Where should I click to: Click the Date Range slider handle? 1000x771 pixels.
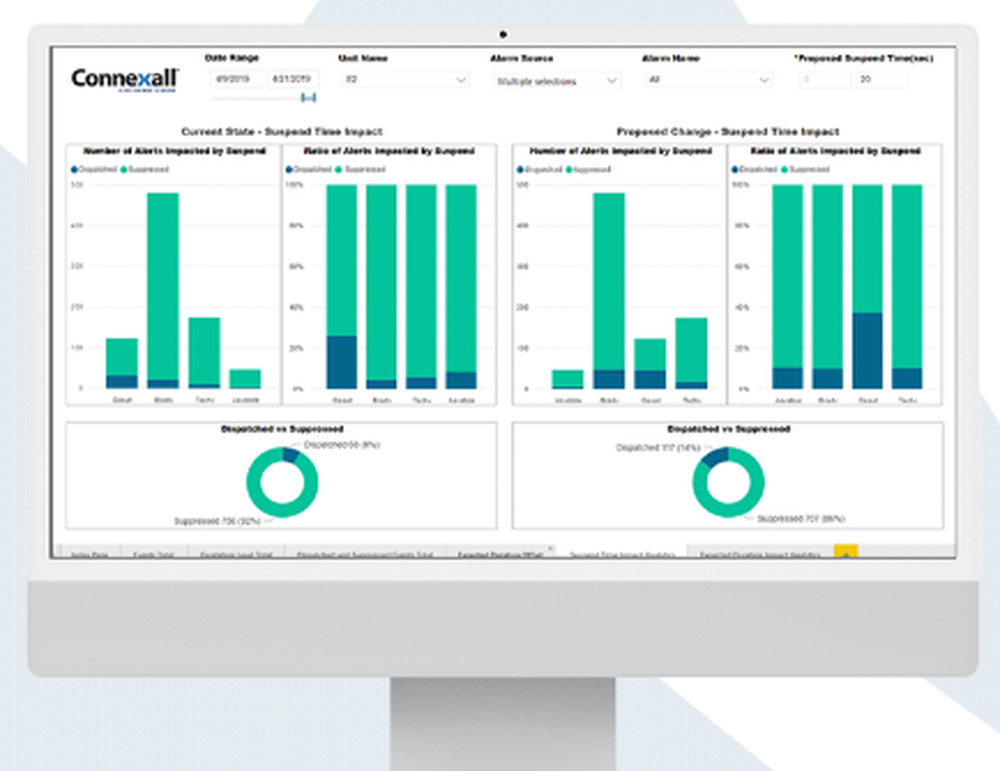(309, 98)
